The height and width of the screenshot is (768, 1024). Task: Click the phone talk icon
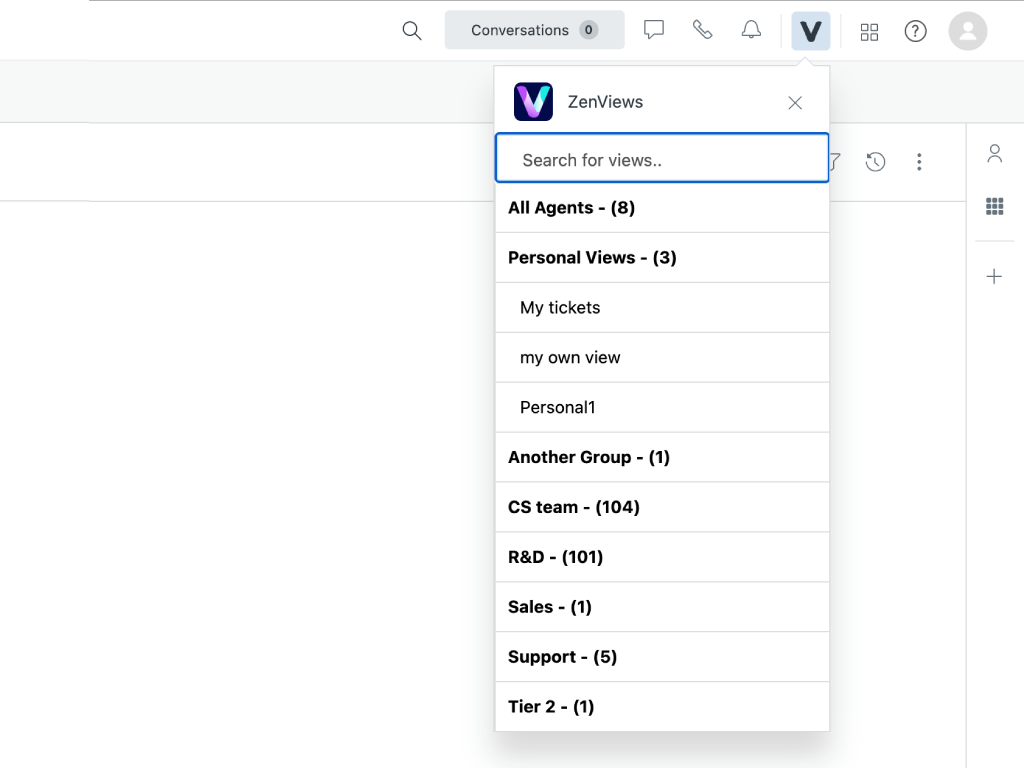click(x=703, y=30)
